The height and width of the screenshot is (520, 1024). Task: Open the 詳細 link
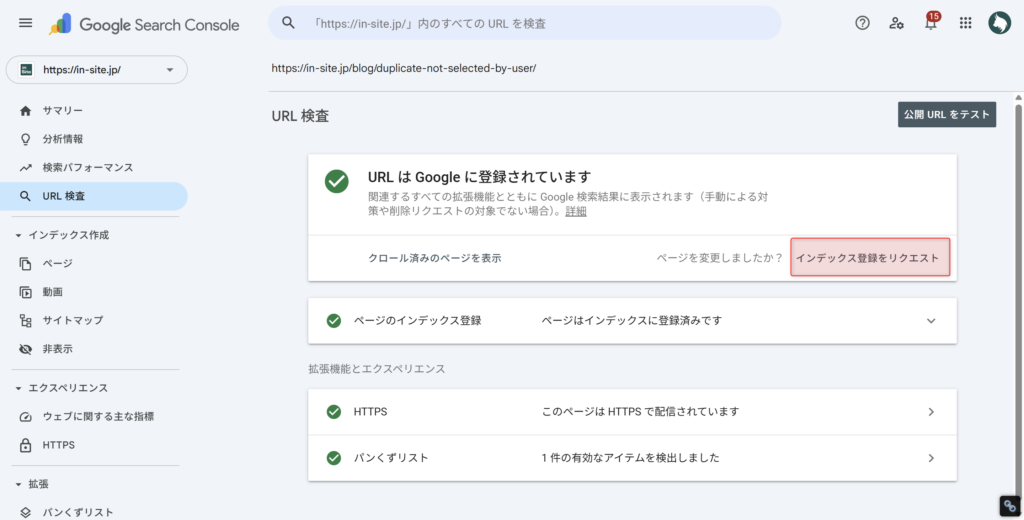[x=575, y=211]
